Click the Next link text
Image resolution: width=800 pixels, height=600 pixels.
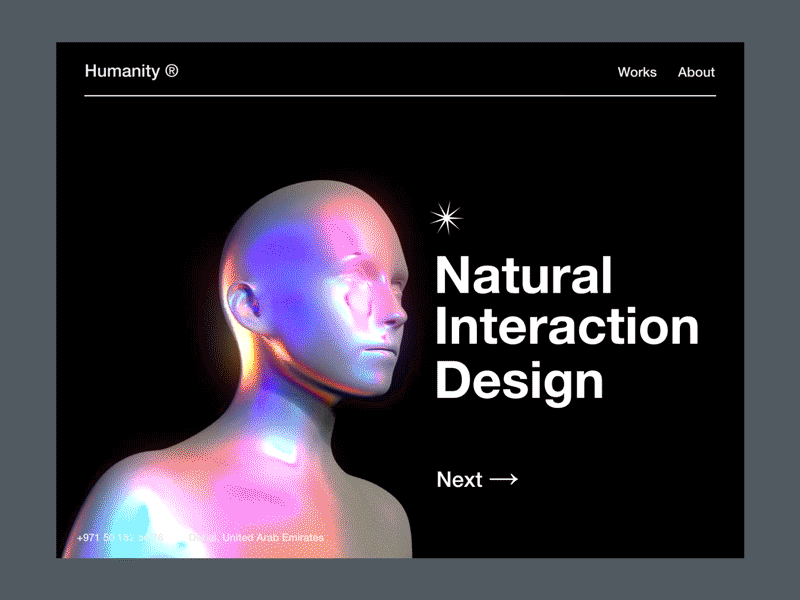459,480
